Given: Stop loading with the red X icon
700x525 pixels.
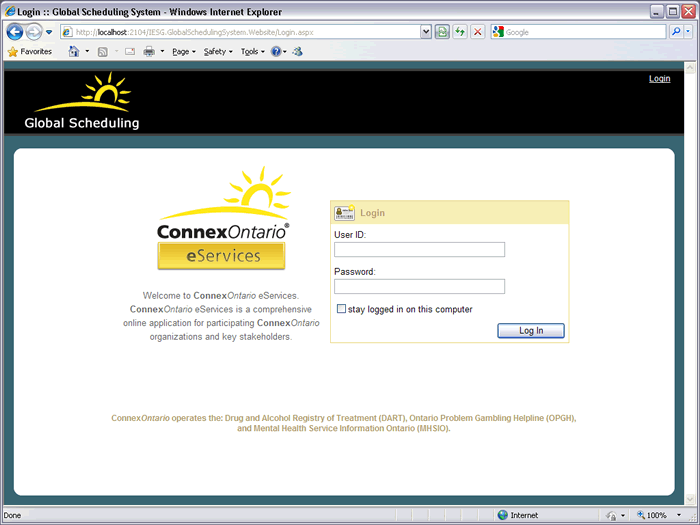Looking at the screenshot, I should click(x=478, y=32).
